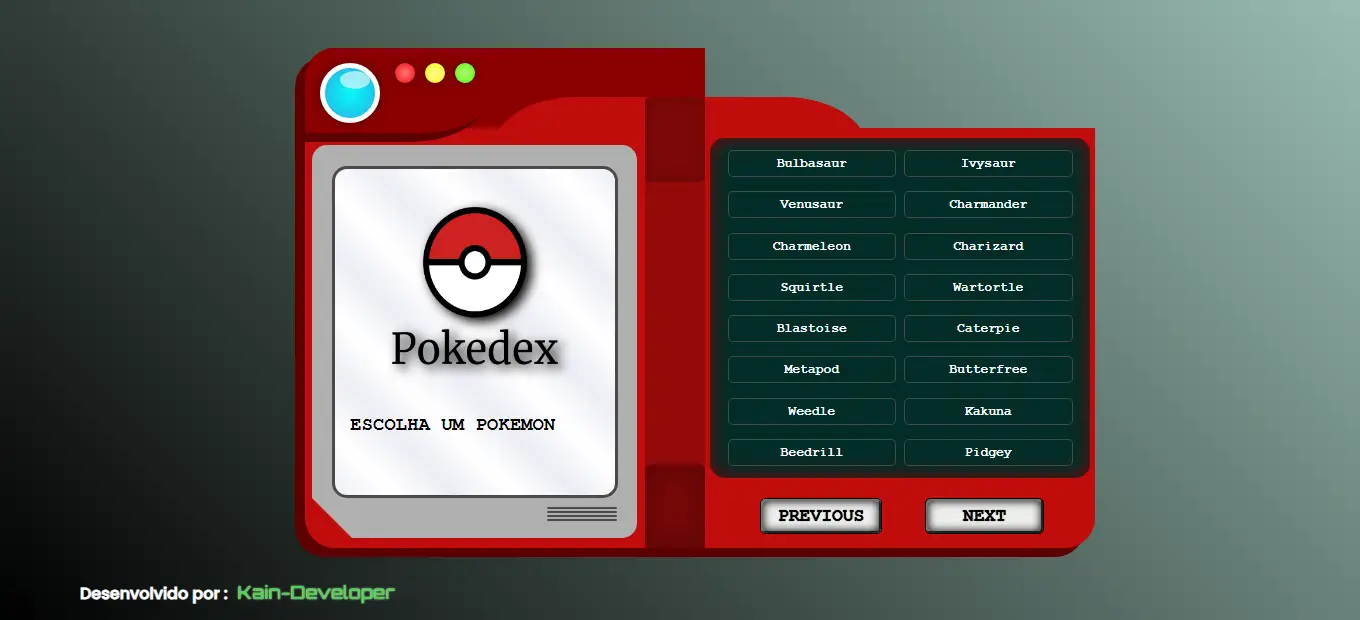This screenshot has height=620, width=1360.
Task: Select Butterfree from the list
Action: 988,369
